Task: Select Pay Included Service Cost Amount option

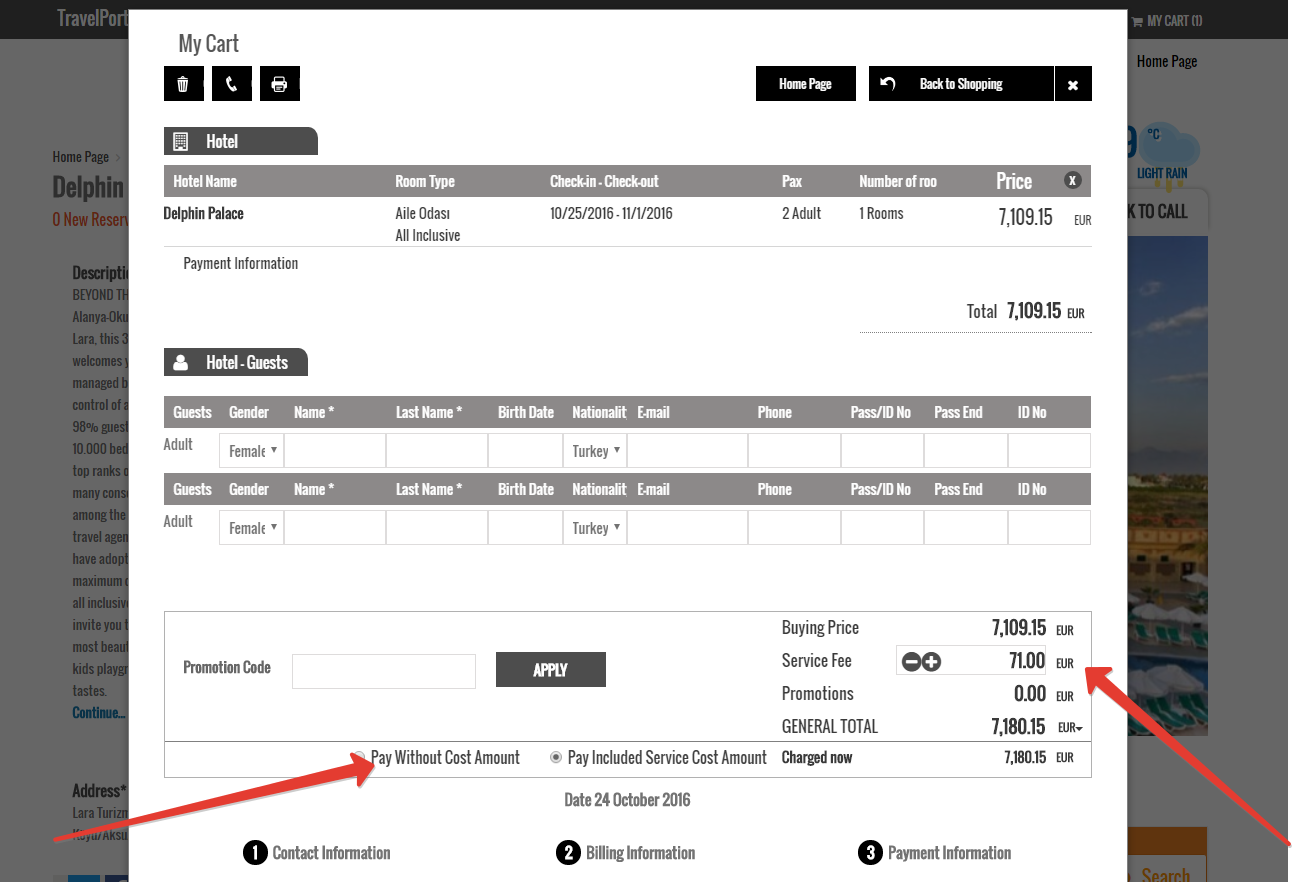Action: (556, 758)
